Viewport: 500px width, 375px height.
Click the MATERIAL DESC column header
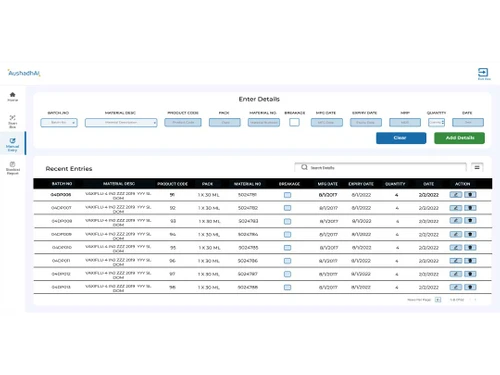(x=119, y=184)
